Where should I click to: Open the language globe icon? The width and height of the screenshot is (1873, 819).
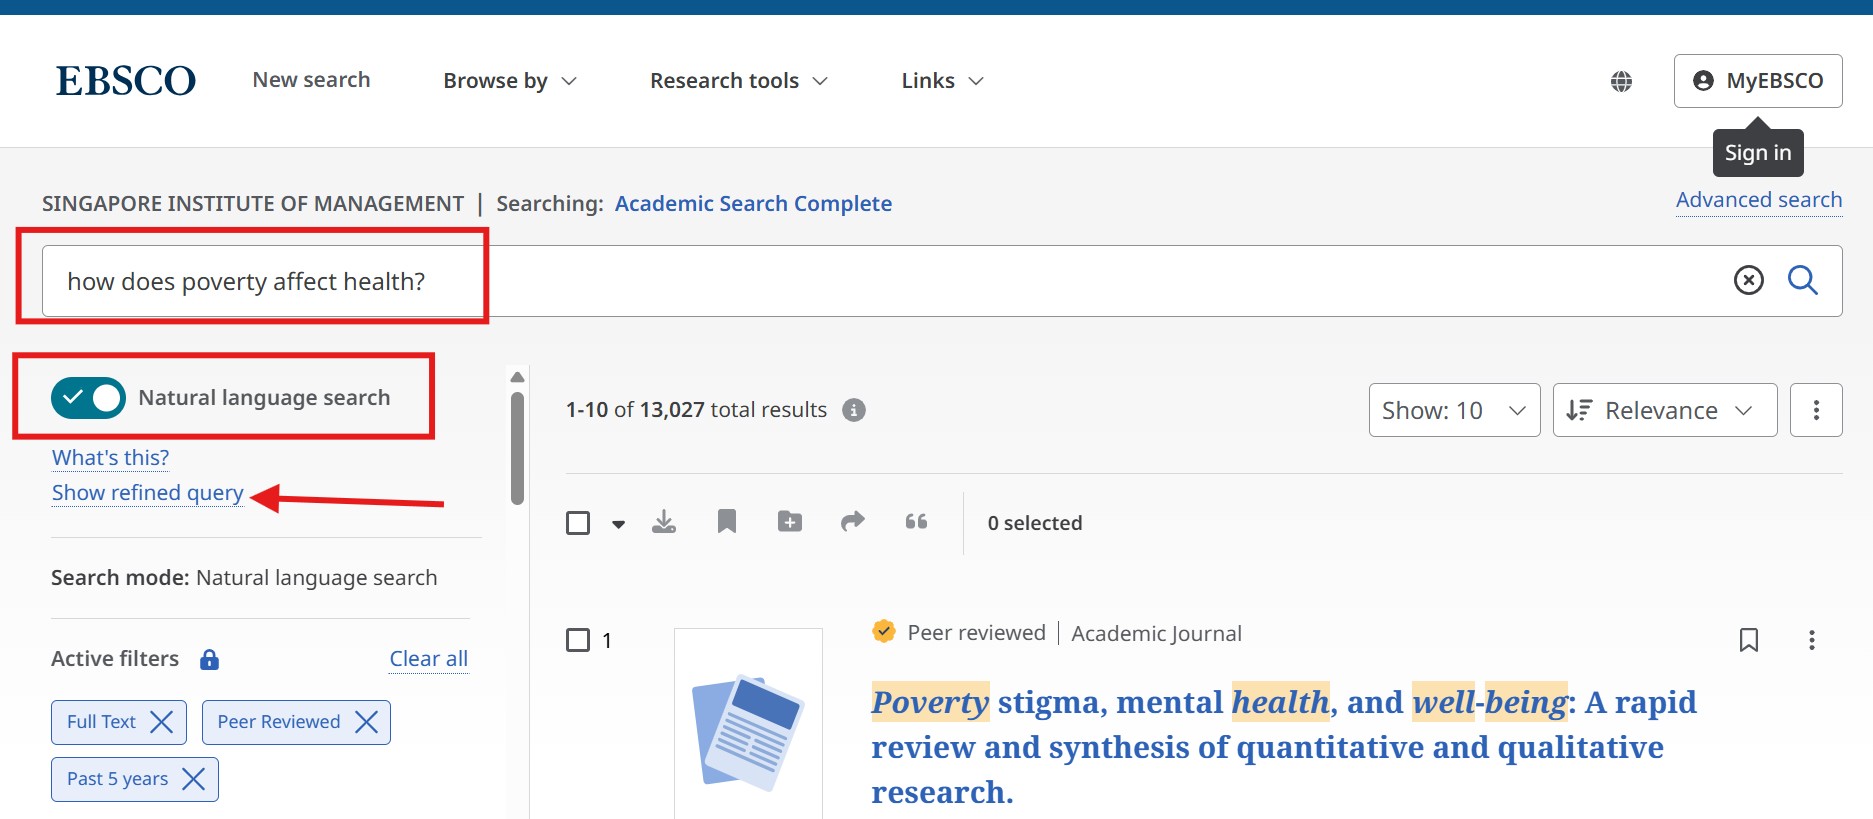[x=1622, y=81]
